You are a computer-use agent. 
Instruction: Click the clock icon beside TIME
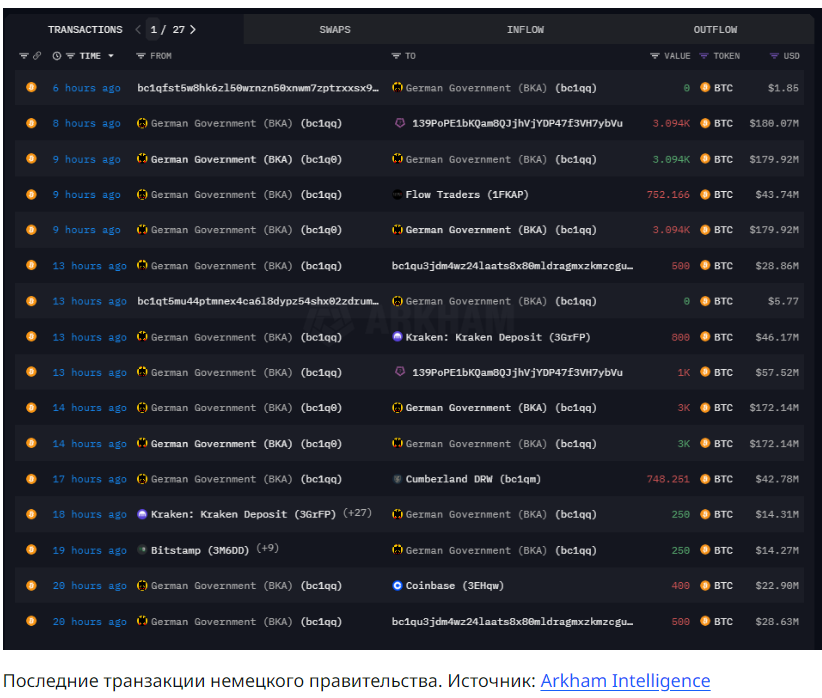(x=57, y=56)
